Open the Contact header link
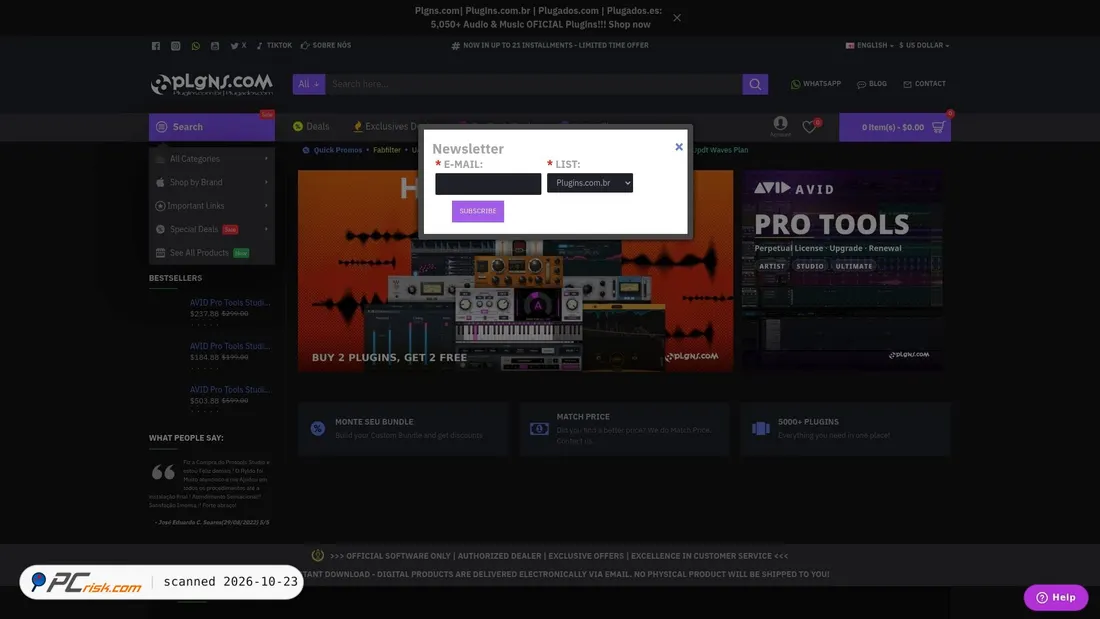Viewport: 1100px width, 619px height. click(x=925, y=84)
